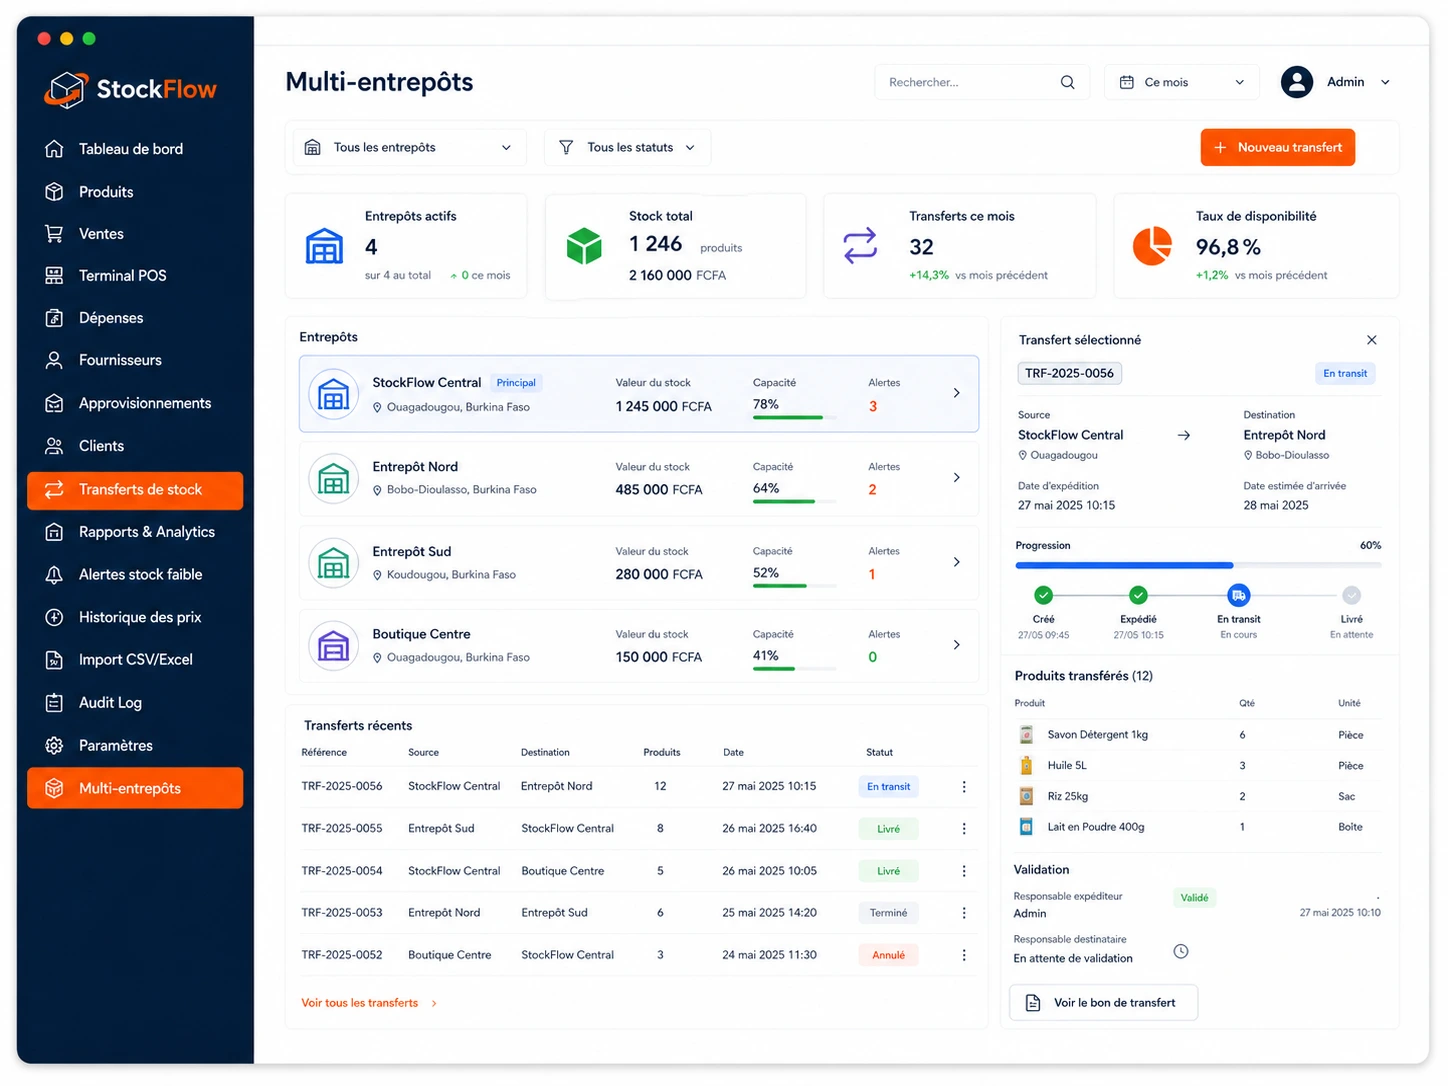Open Rapports & Analytics menu item
The width and height of the screenshot is (1448, 1086).
click(x=135, y=532)
